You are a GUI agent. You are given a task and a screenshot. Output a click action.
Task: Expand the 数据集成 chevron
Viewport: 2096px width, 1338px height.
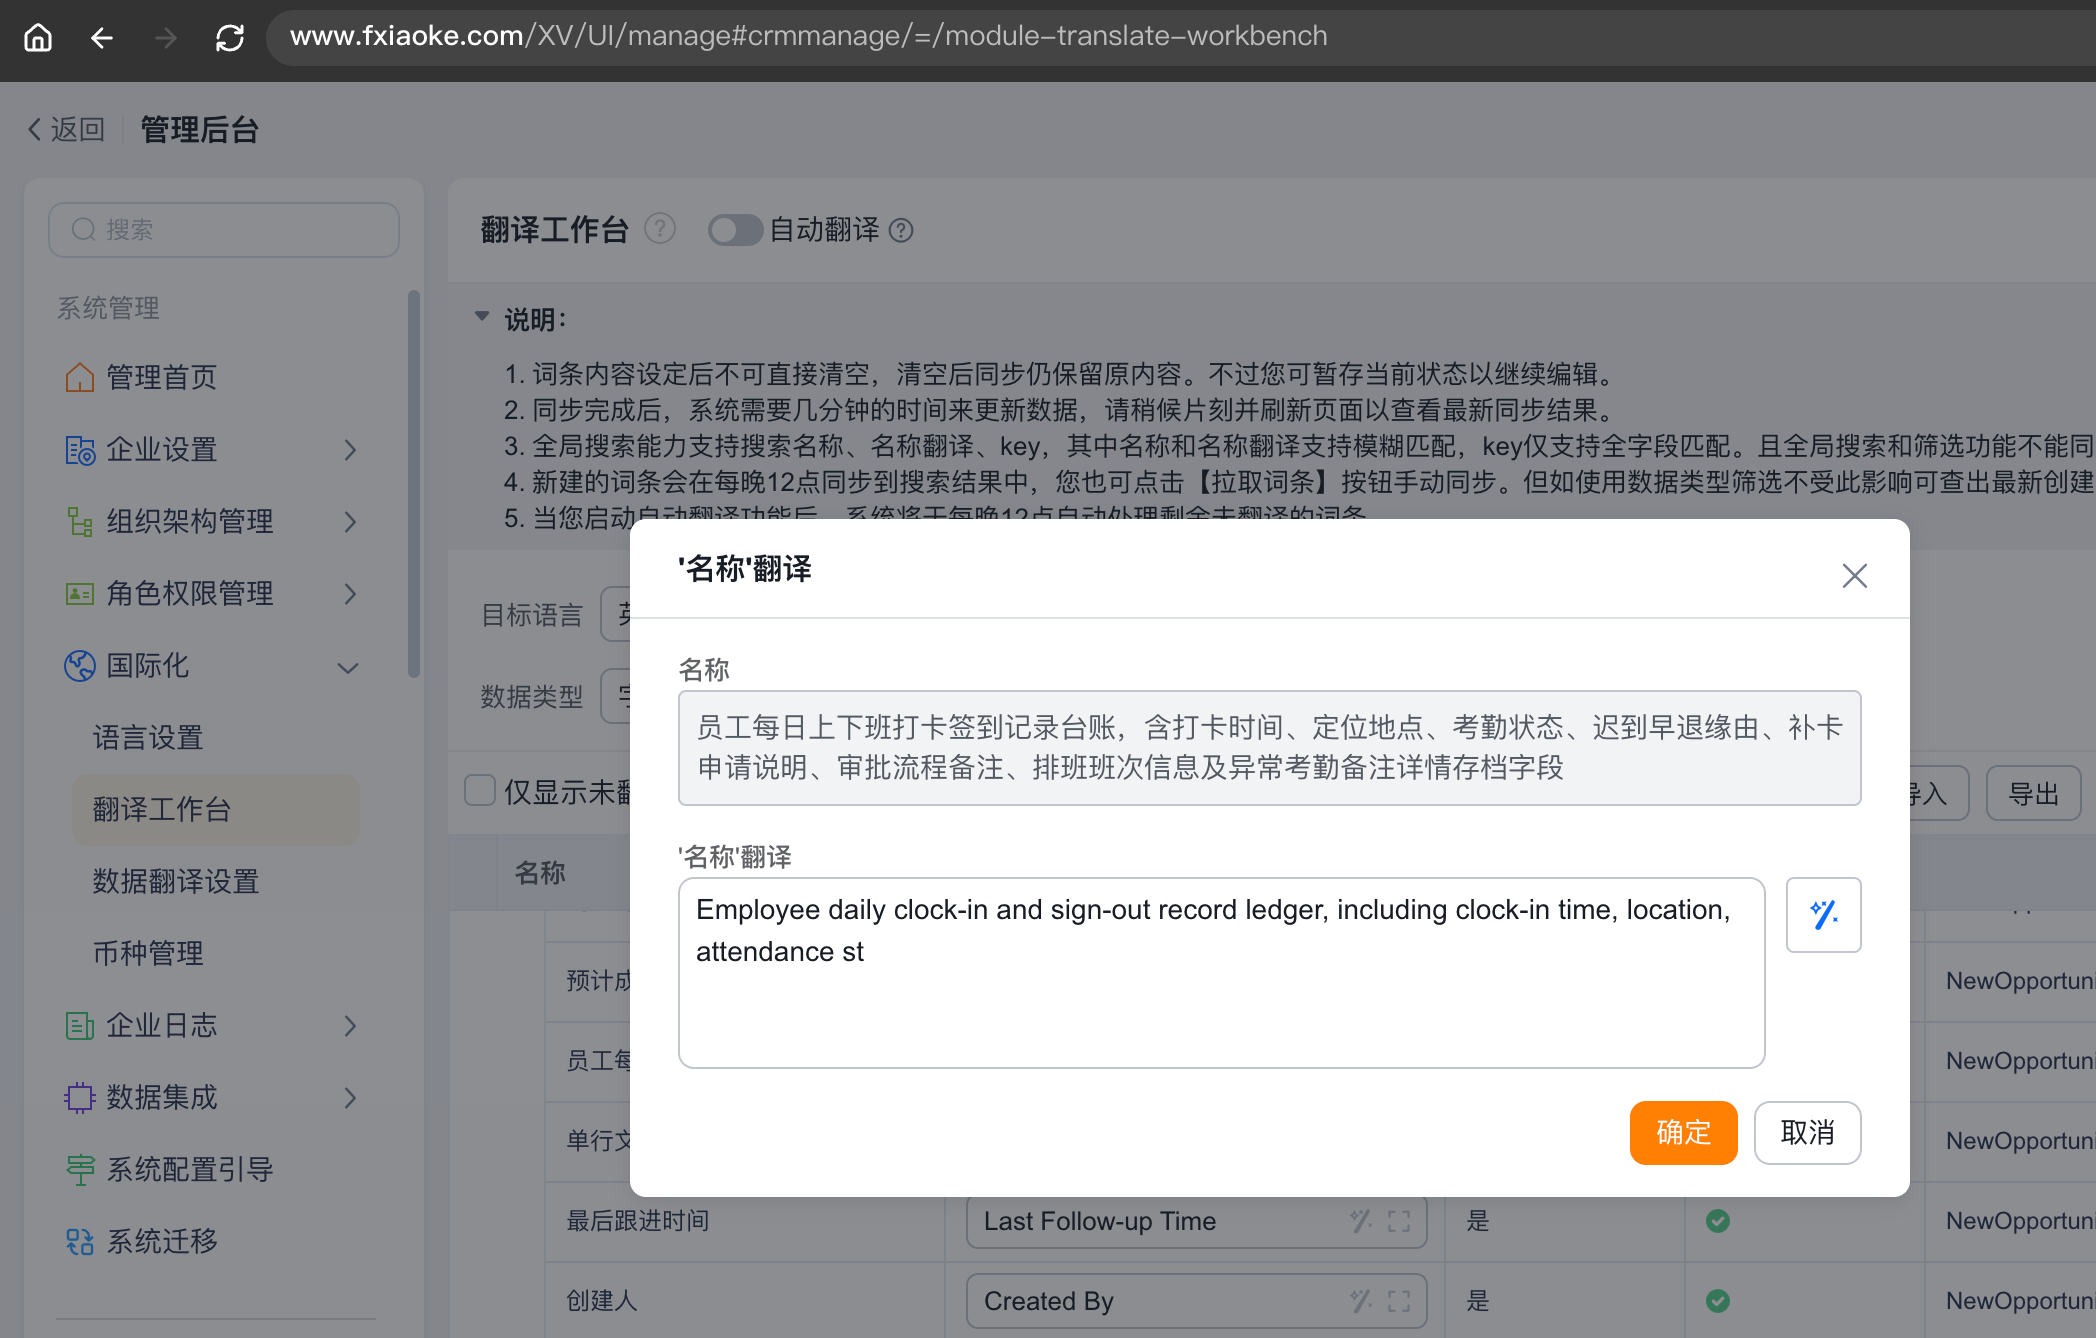350,1098
